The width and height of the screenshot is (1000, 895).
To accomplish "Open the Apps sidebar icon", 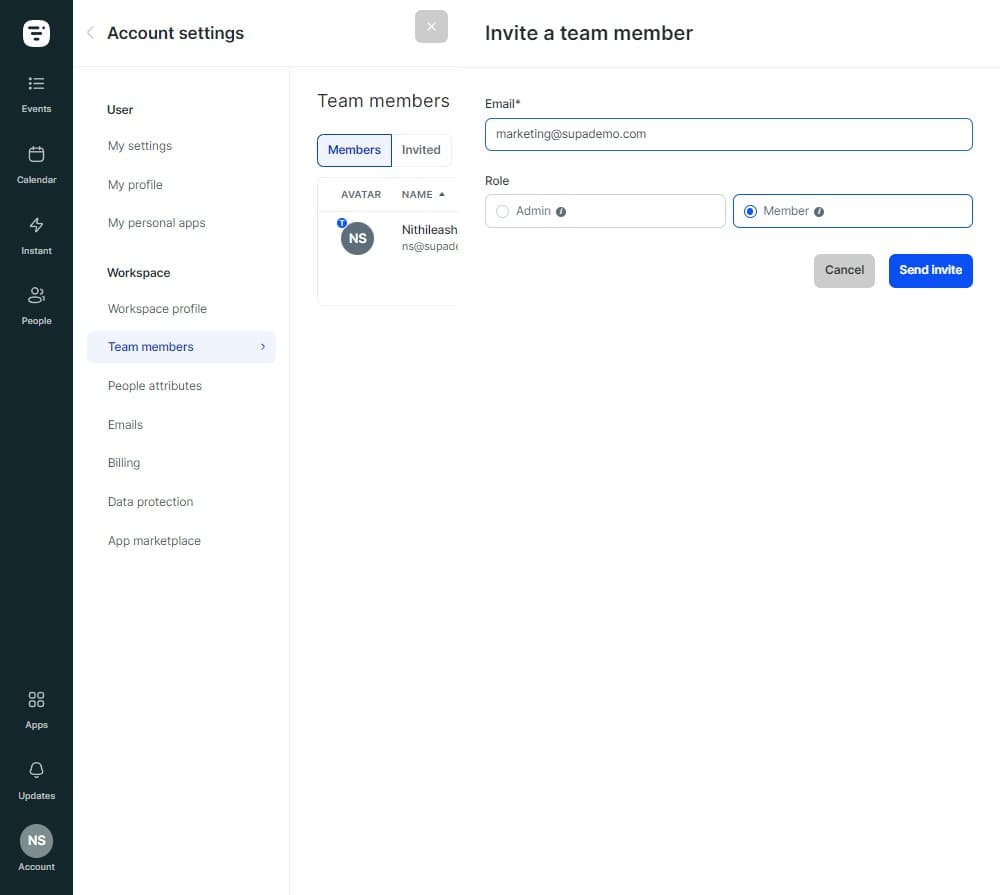I will (x=36, y=705).
